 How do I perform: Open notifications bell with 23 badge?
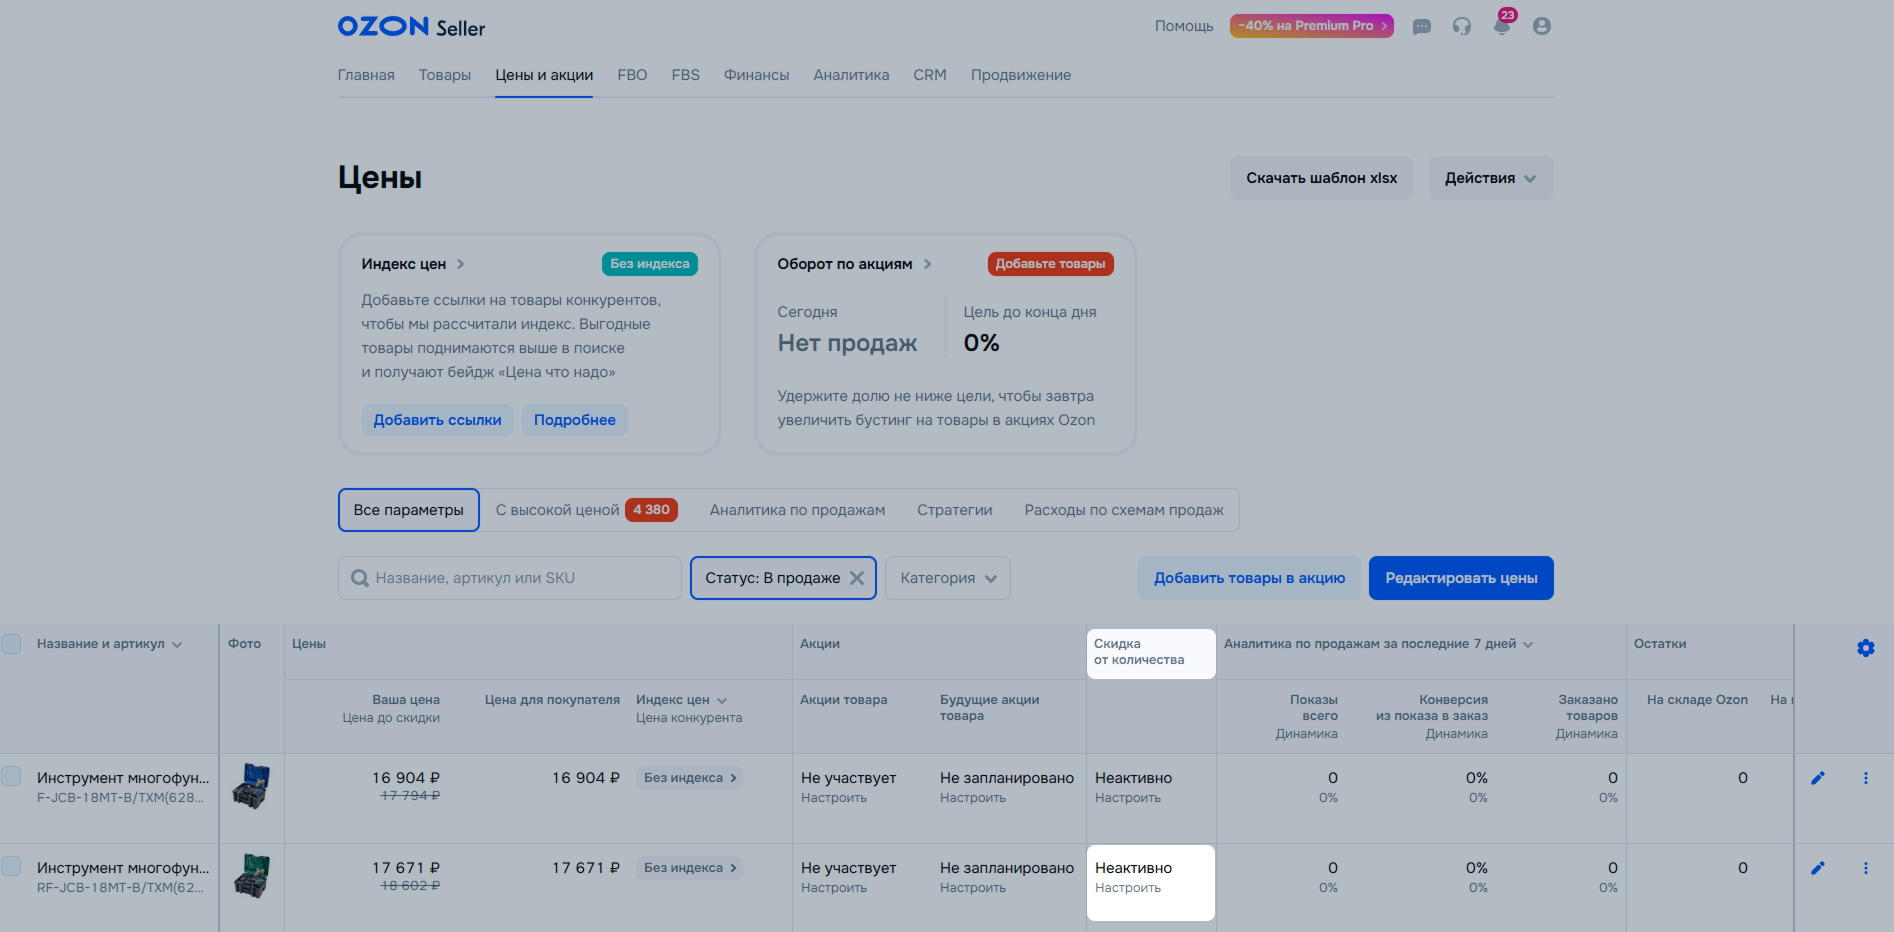tap(1502, 26)
